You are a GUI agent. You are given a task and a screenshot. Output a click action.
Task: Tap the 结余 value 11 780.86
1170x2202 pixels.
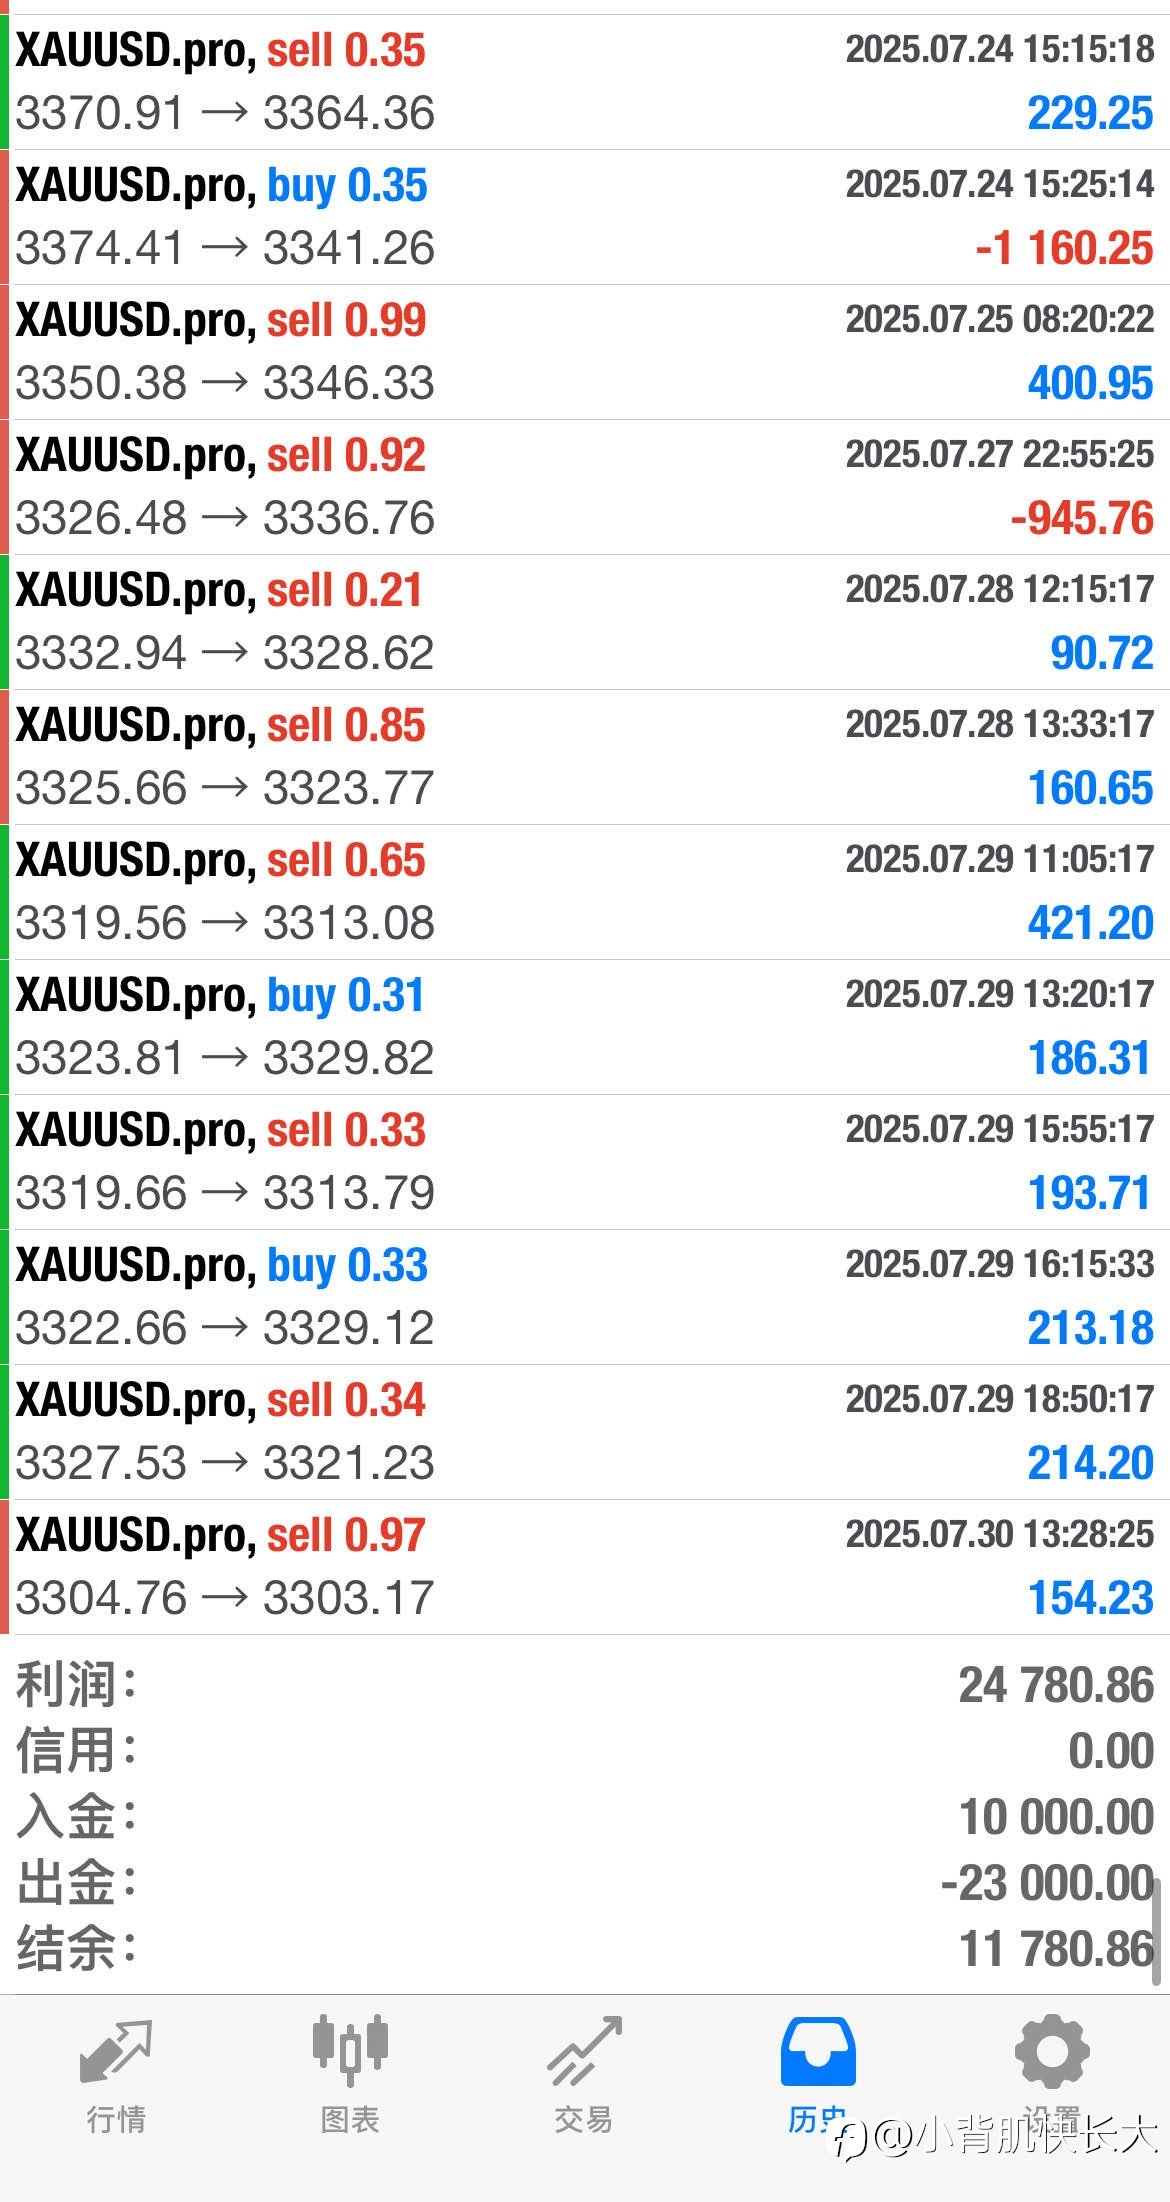coord(1056,1949)
